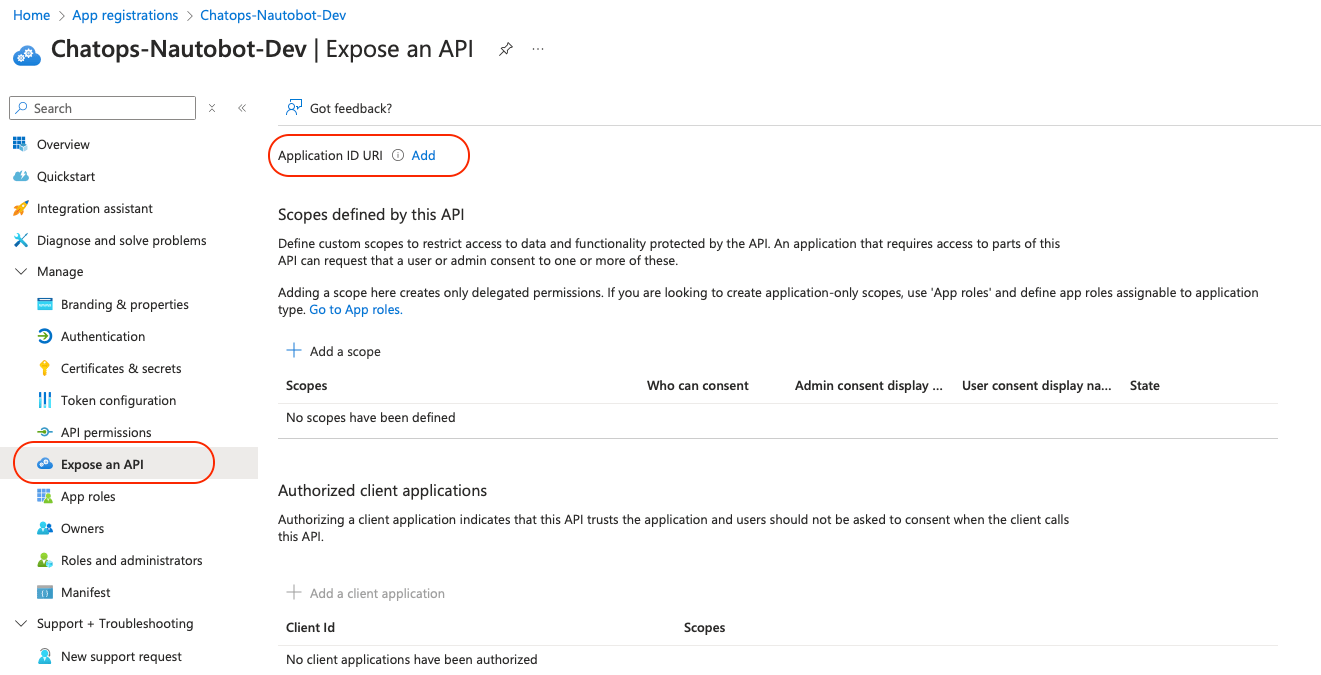Click the Quickstart cloud icon
This screenshot has height=675, width=1321.
tap(20, 176)
